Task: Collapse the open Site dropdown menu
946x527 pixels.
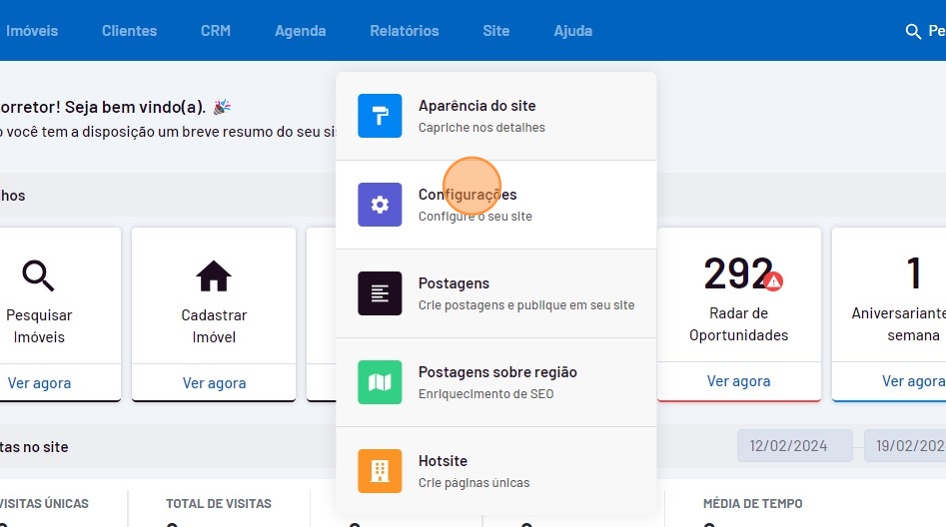Action: tap(496, 31)
